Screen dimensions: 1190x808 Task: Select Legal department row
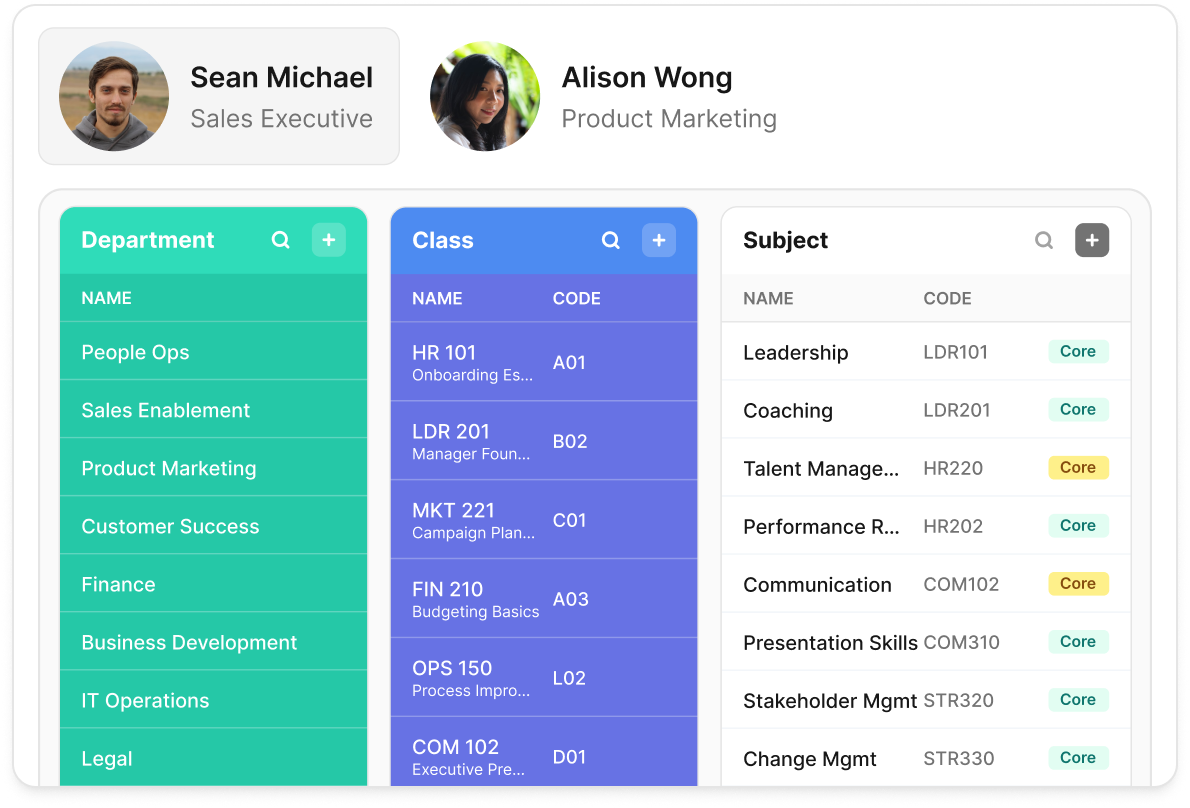[213, 757]
